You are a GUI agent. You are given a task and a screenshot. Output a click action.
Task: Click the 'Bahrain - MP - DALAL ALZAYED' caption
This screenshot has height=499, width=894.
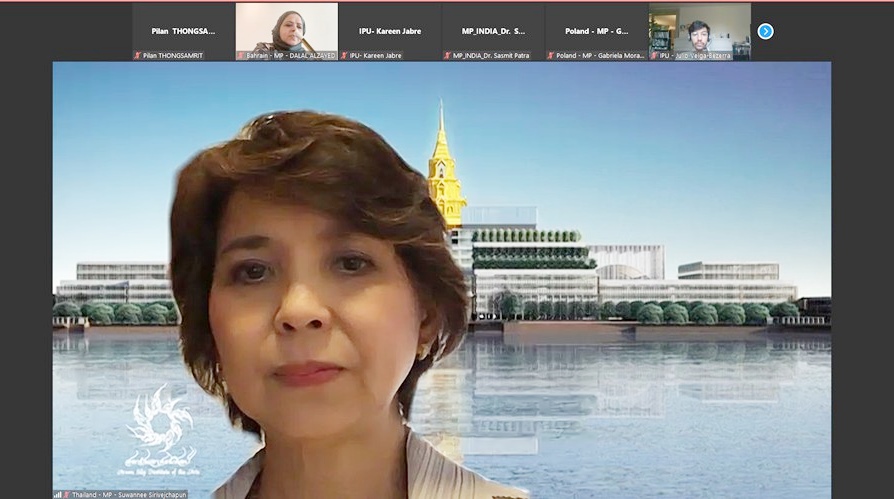[290, 56]
